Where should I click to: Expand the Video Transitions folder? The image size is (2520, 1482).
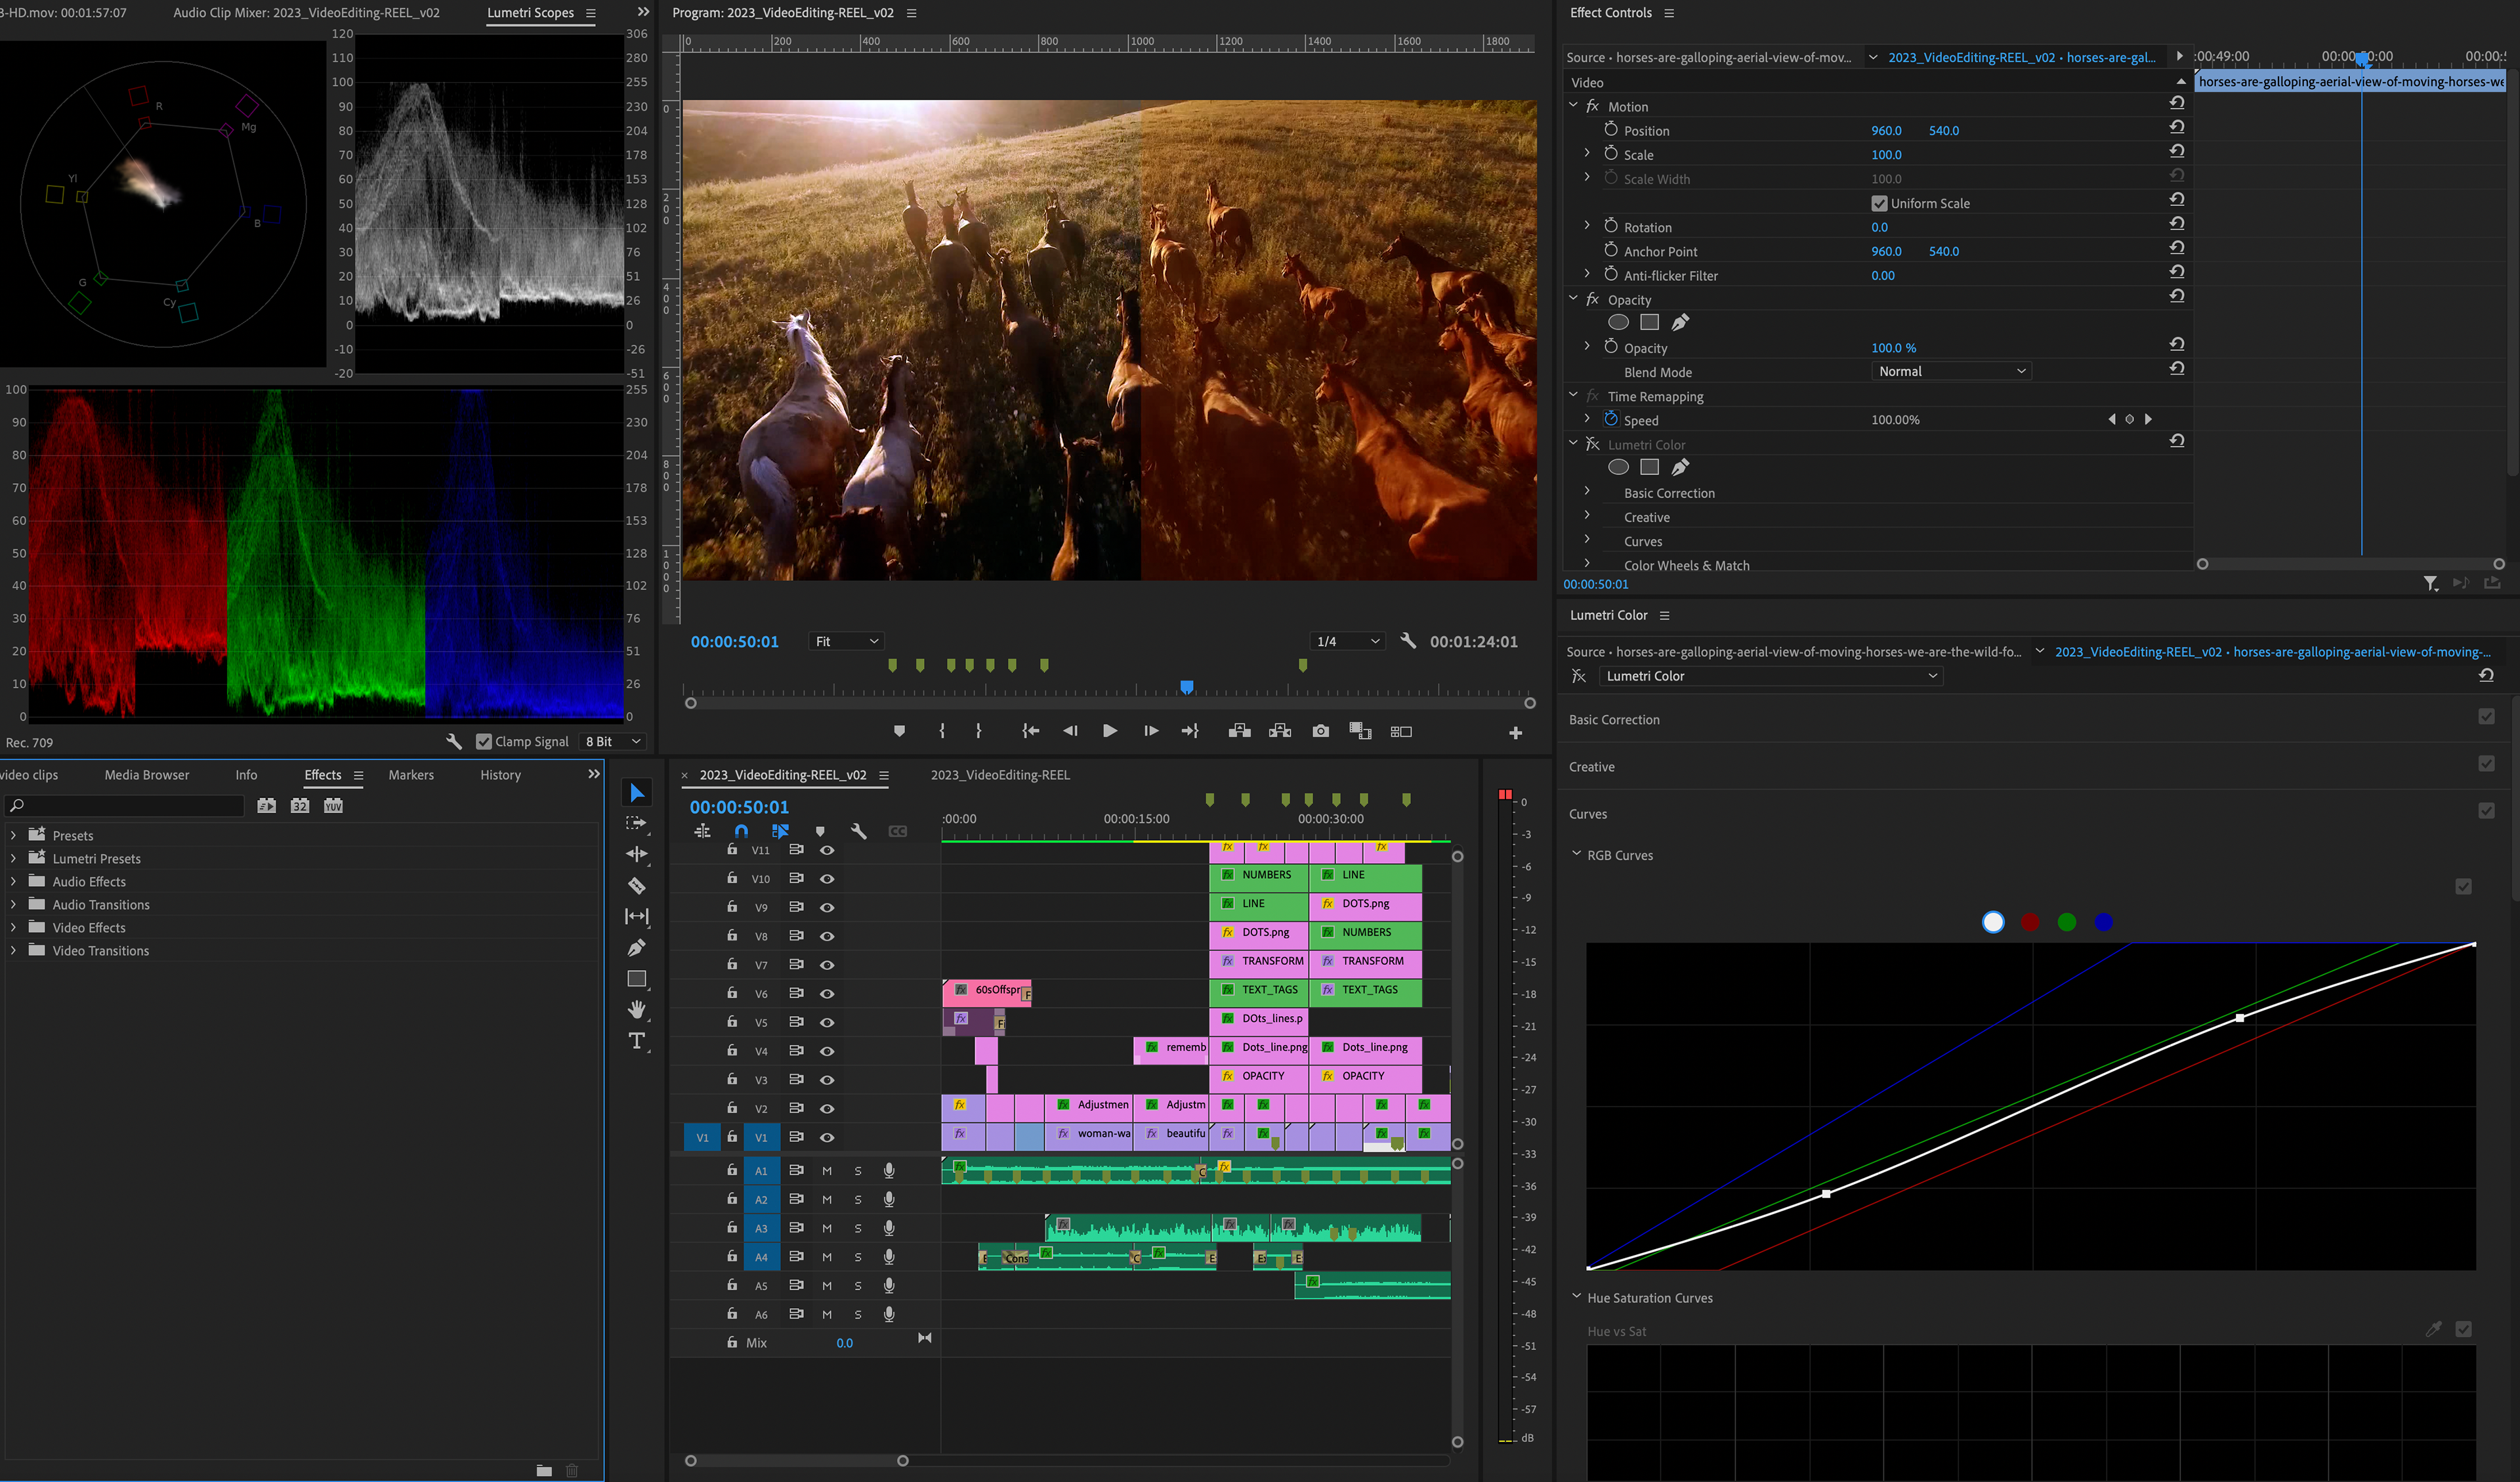[x=13, y=950]
